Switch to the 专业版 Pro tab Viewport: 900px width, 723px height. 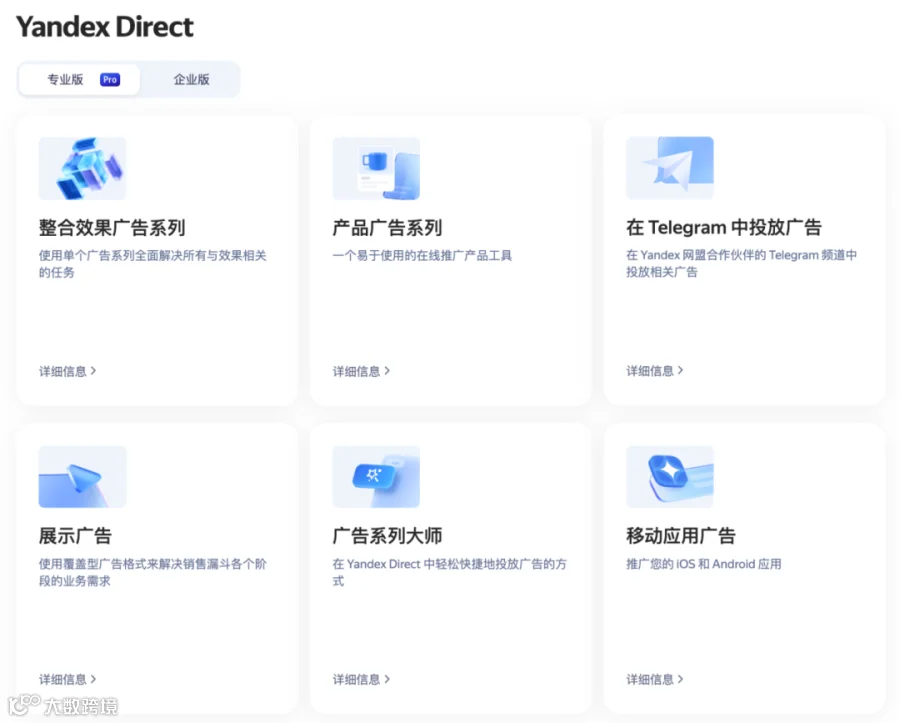coord(79,80)
